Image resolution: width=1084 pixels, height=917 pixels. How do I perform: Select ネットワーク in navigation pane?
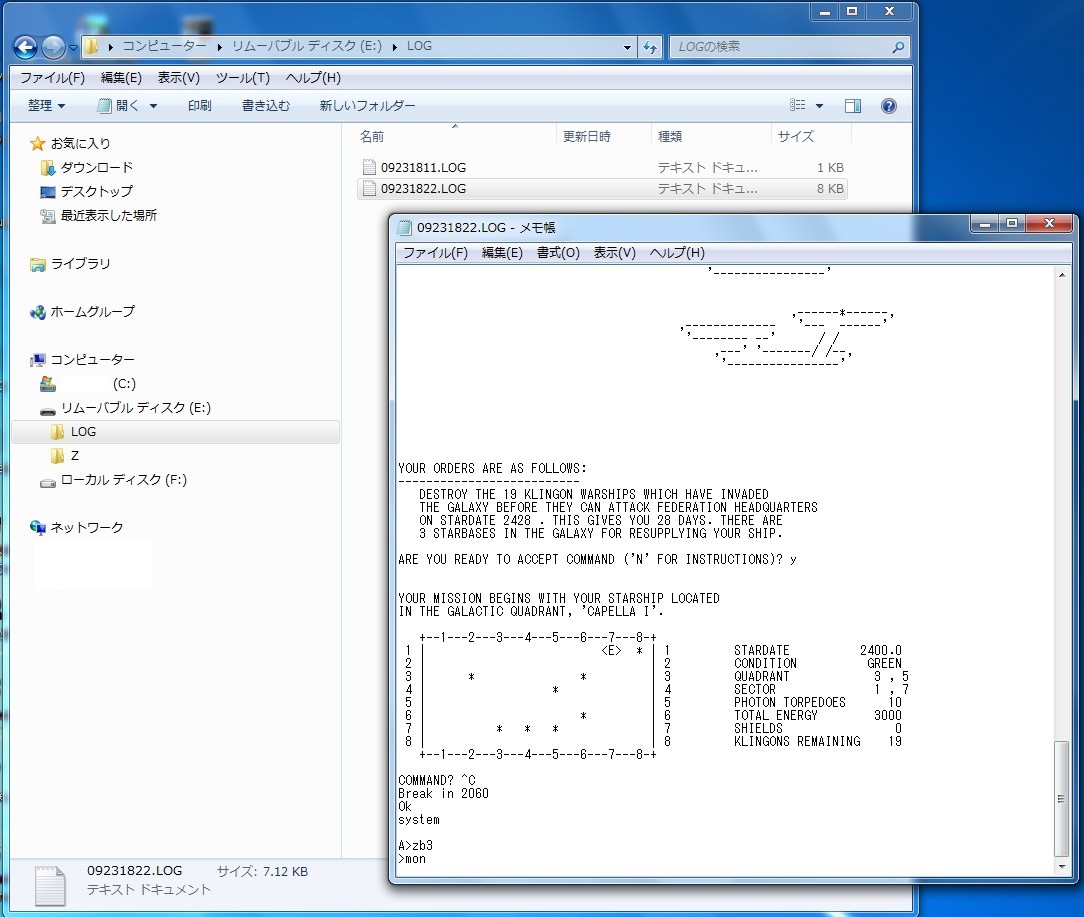click(86, 528)
